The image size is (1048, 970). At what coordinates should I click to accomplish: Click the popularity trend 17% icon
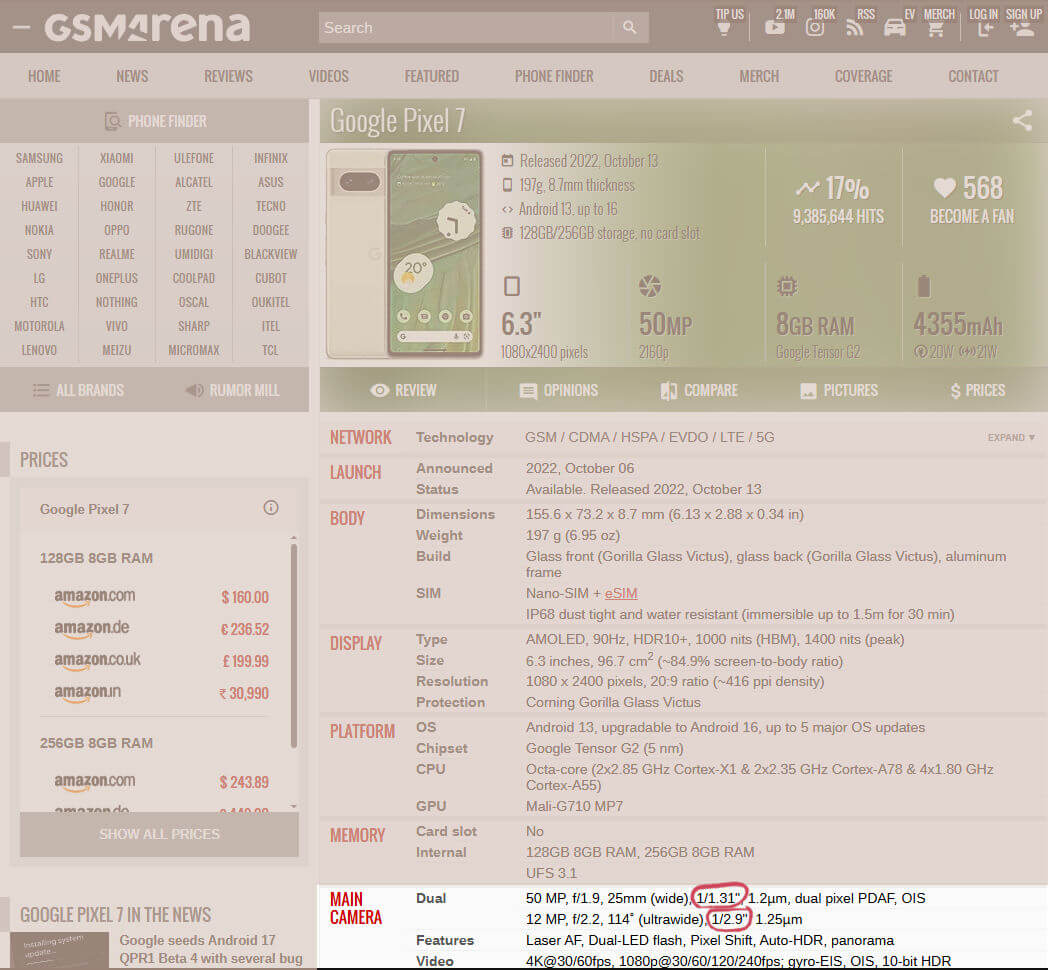(807, 189)
